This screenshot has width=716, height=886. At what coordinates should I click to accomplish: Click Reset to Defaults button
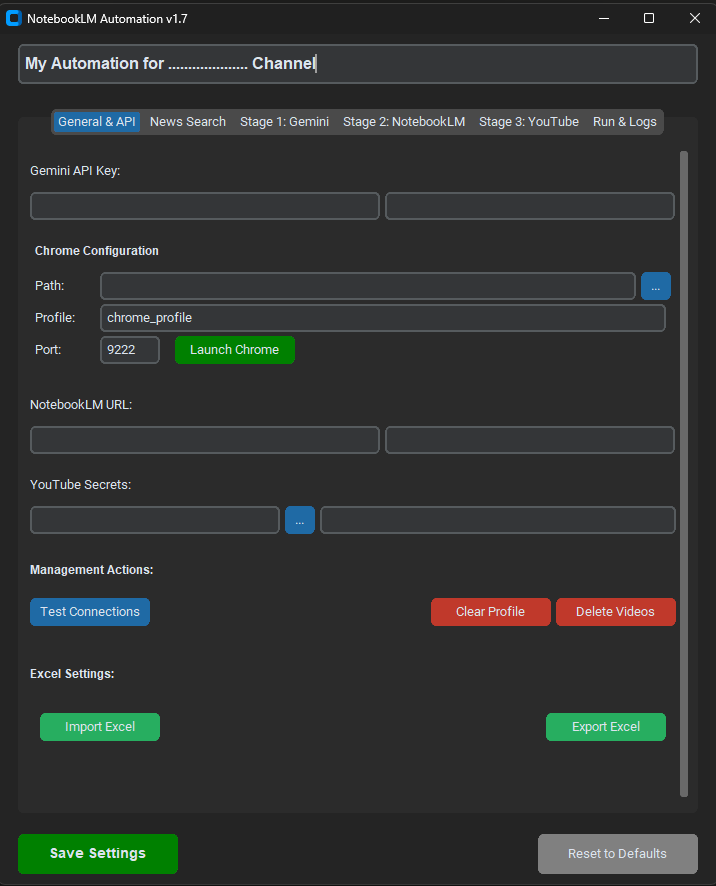coord(618,854)
